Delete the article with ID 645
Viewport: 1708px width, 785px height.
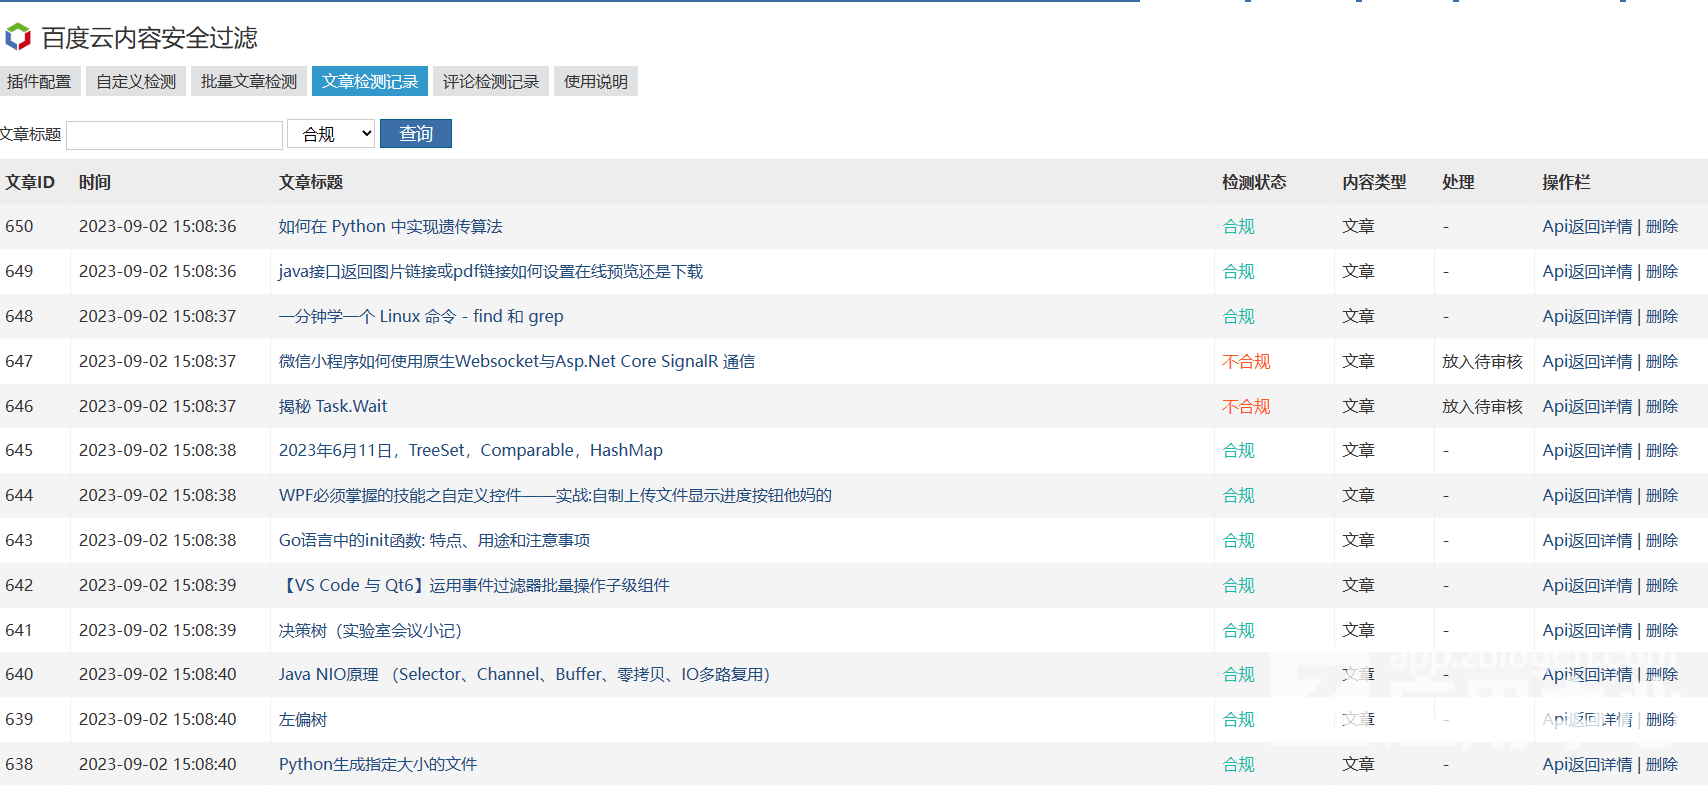[1662, 451]
